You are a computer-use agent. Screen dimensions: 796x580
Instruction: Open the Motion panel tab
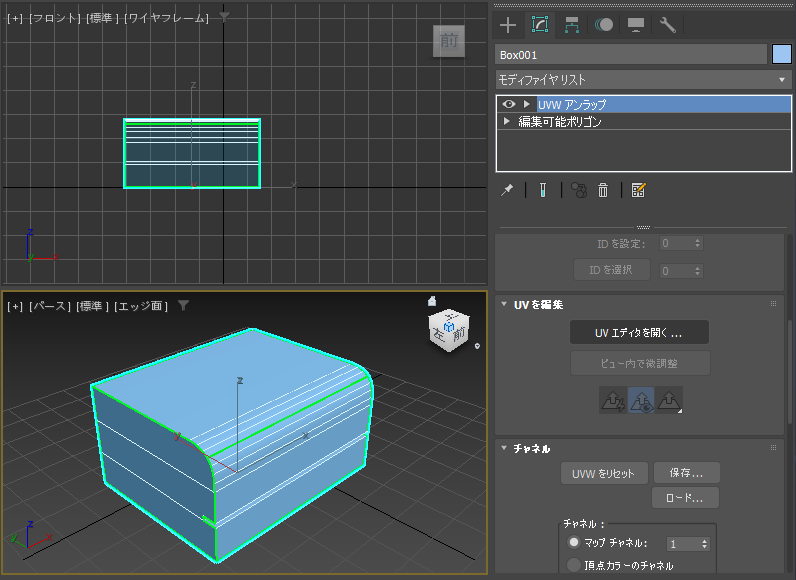(604, 25)
